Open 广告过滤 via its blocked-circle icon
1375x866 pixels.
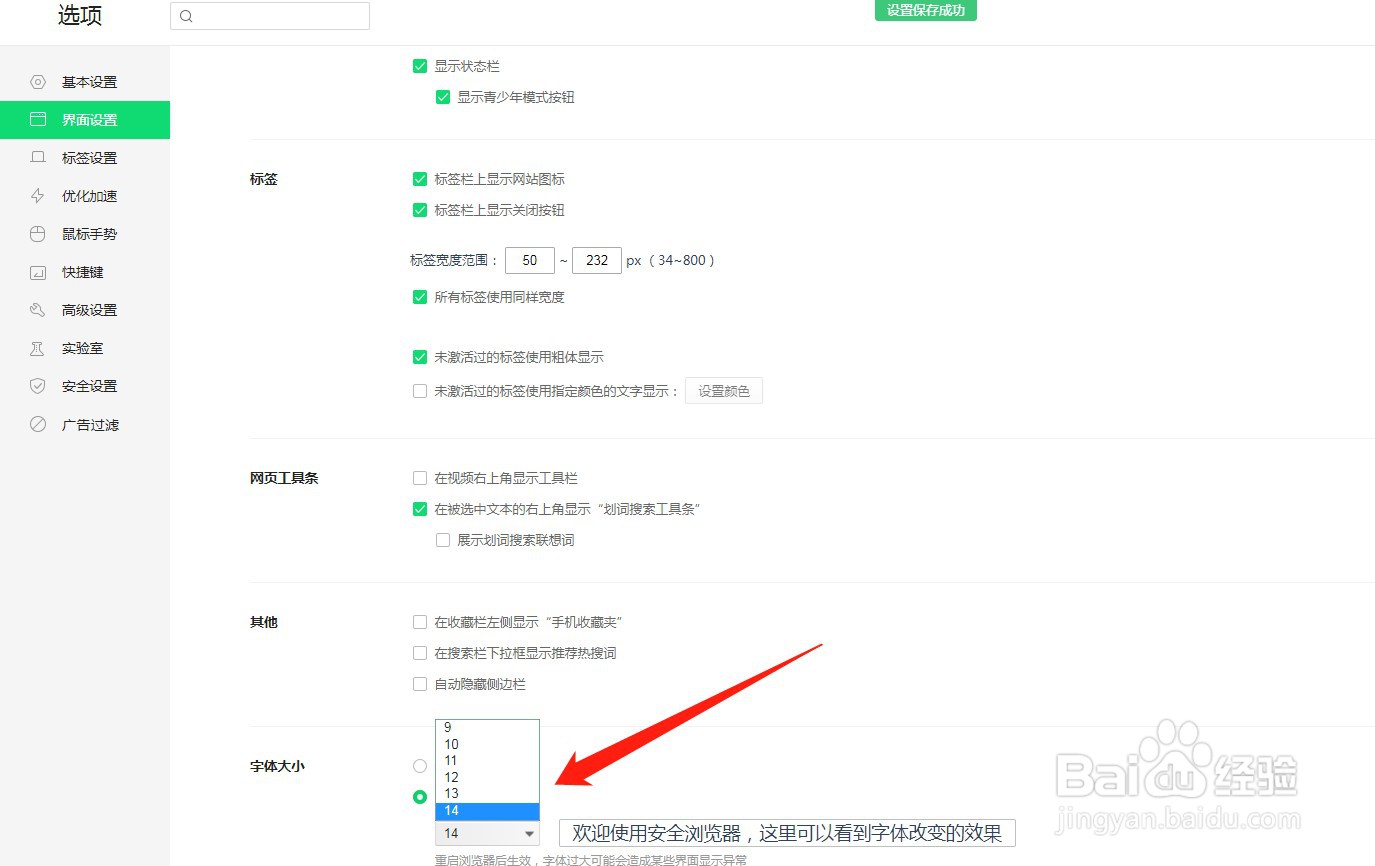click(37, 423)
